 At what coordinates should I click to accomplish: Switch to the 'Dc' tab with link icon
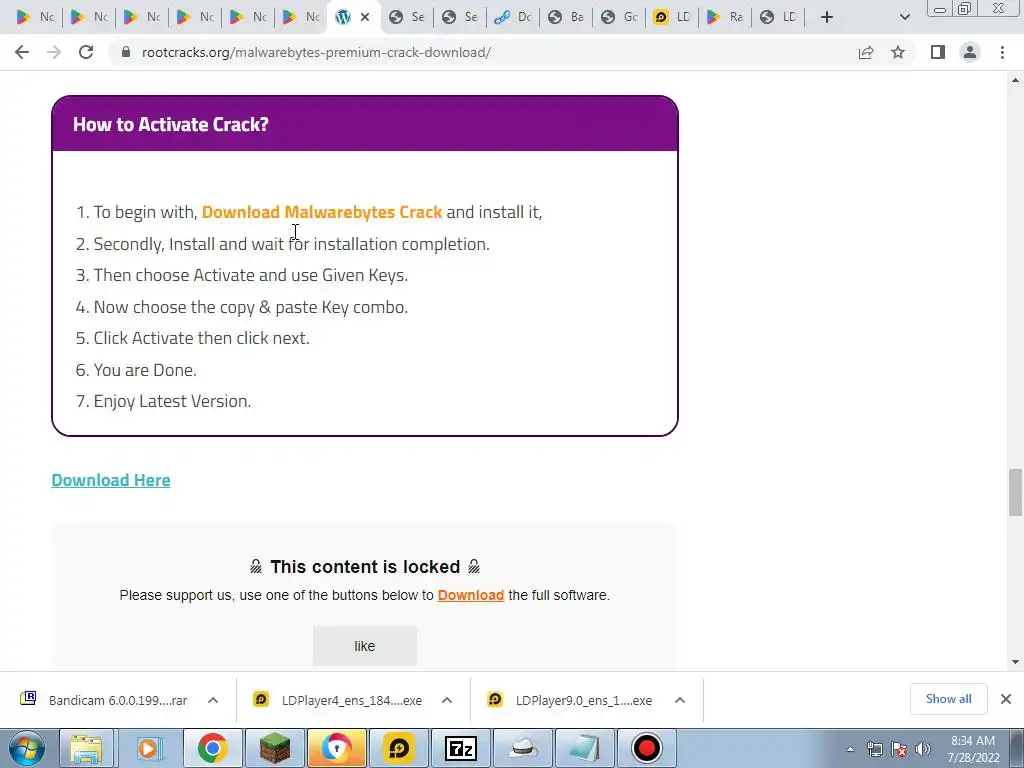pos(513,17)
